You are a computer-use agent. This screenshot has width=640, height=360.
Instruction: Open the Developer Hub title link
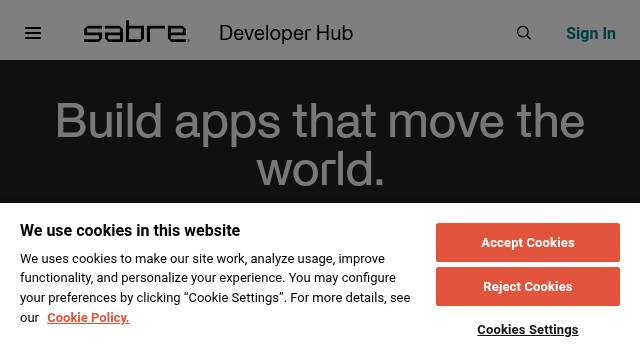pyautogui.click(x=286, y=33)
